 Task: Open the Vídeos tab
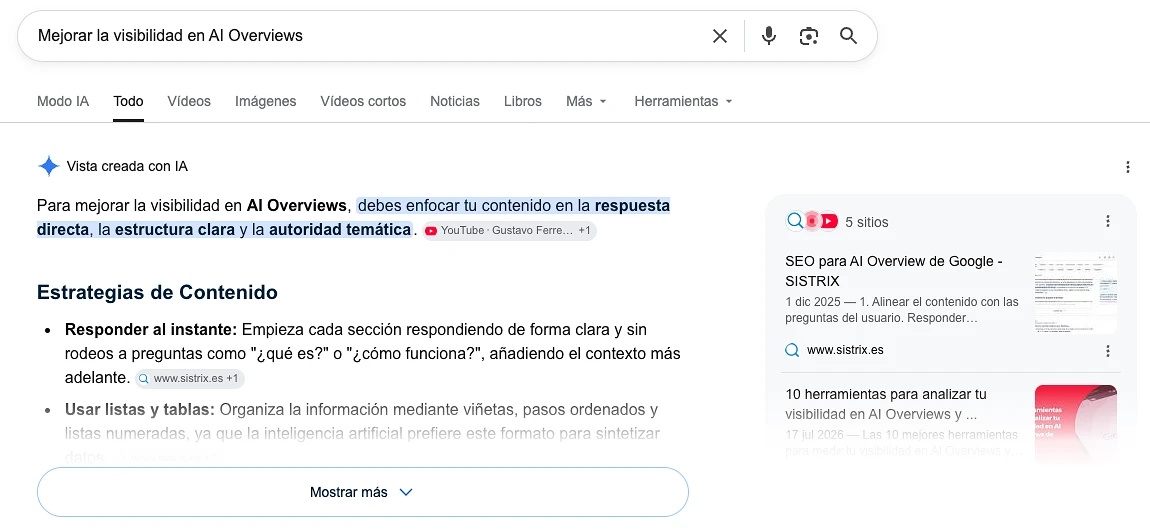pyautogui.click(x=188, y=101)
